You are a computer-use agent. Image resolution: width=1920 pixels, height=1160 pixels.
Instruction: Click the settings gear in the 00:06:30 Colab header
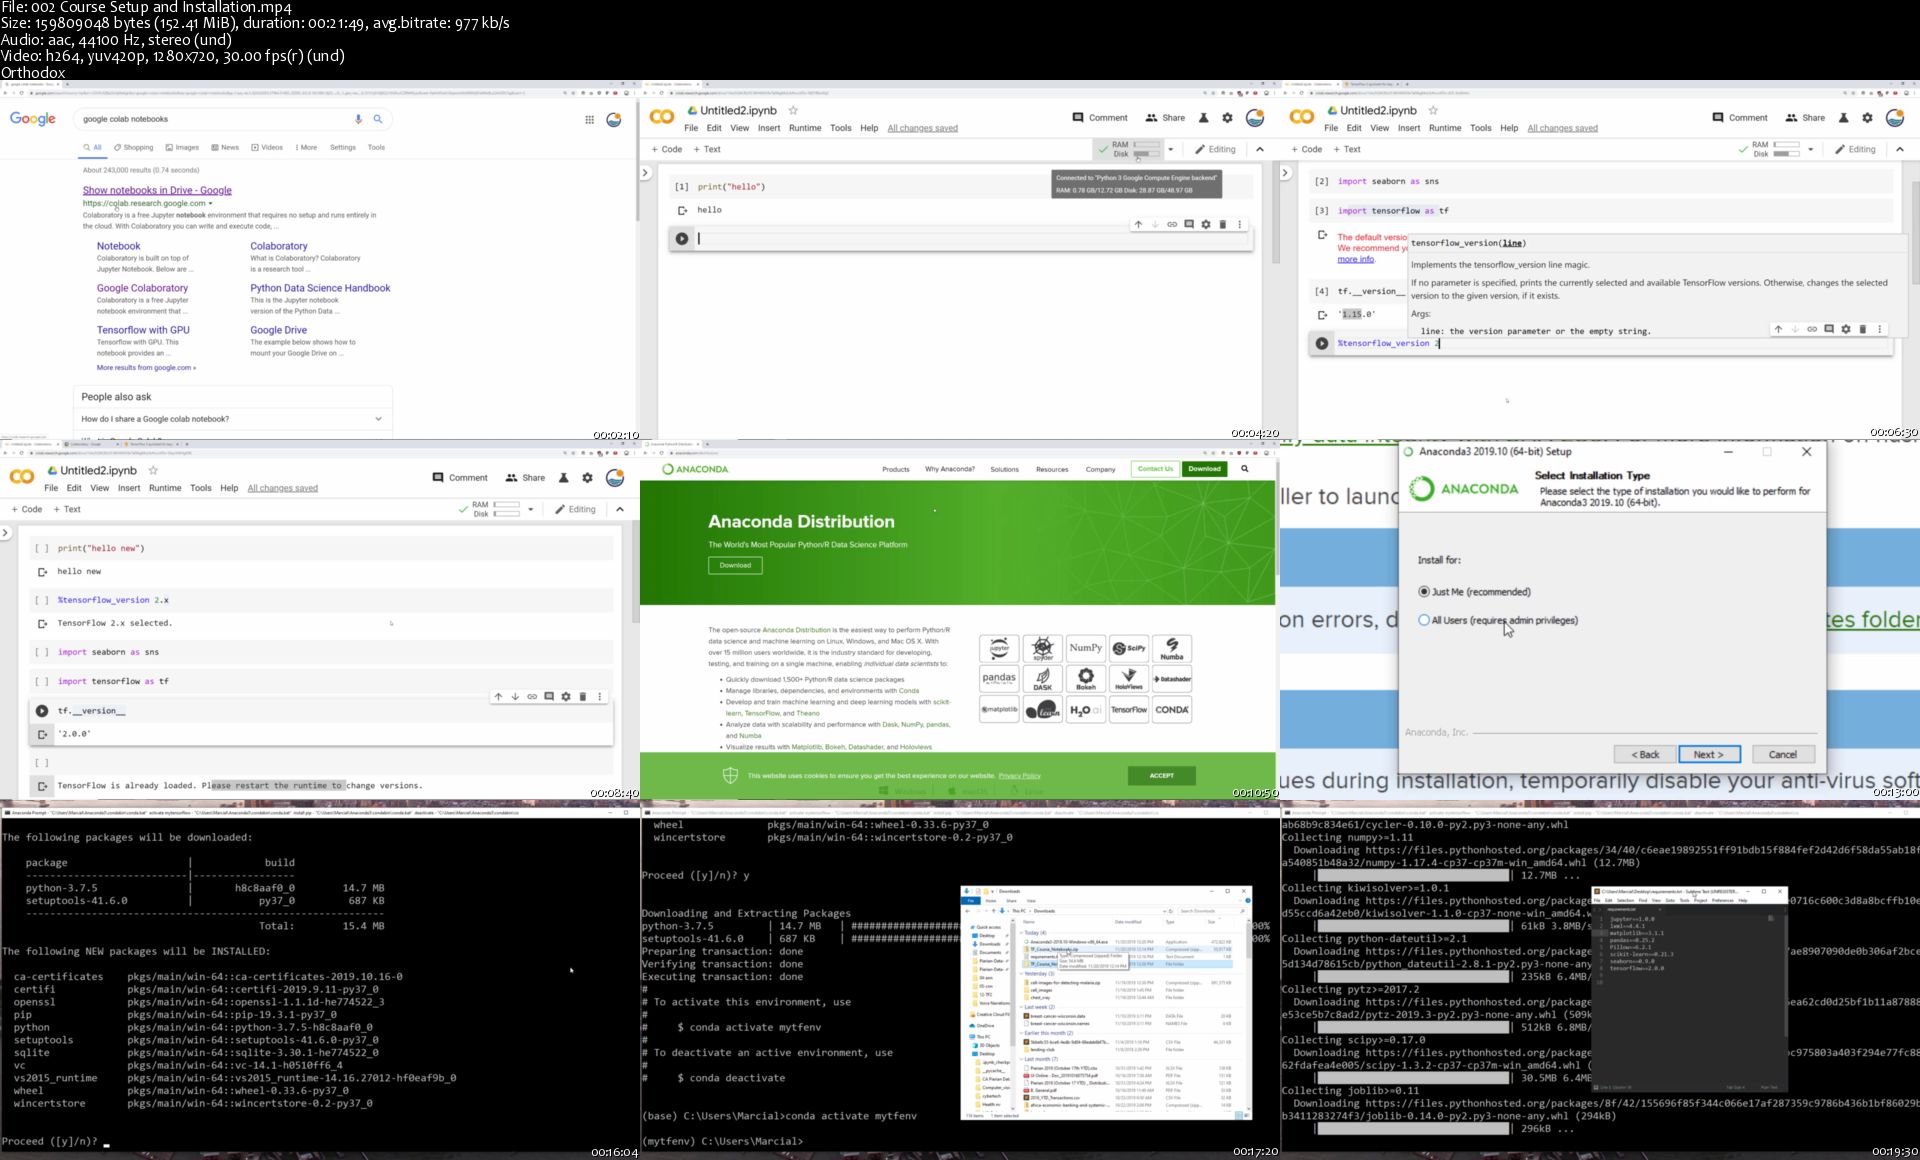(1867, 118)
